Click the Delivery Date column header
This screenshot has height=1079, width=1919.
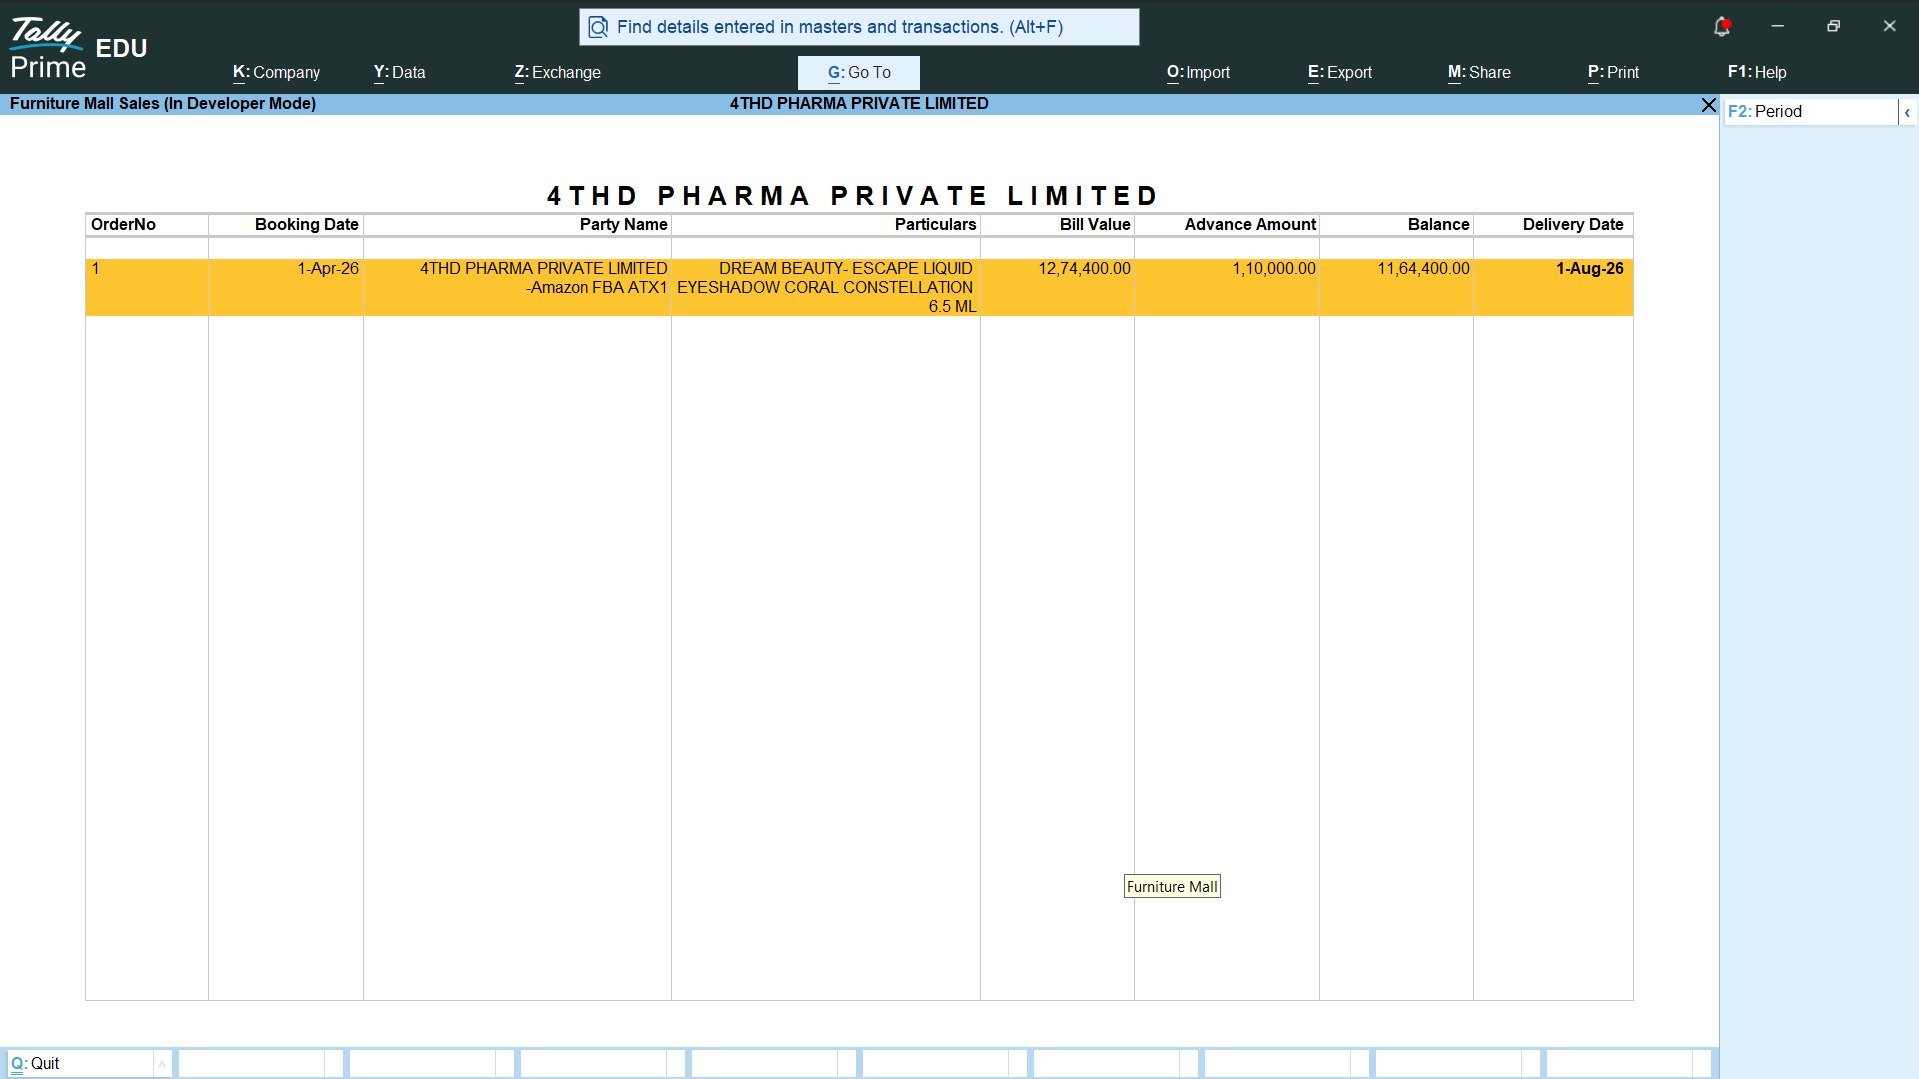(x=1573, y=225)
